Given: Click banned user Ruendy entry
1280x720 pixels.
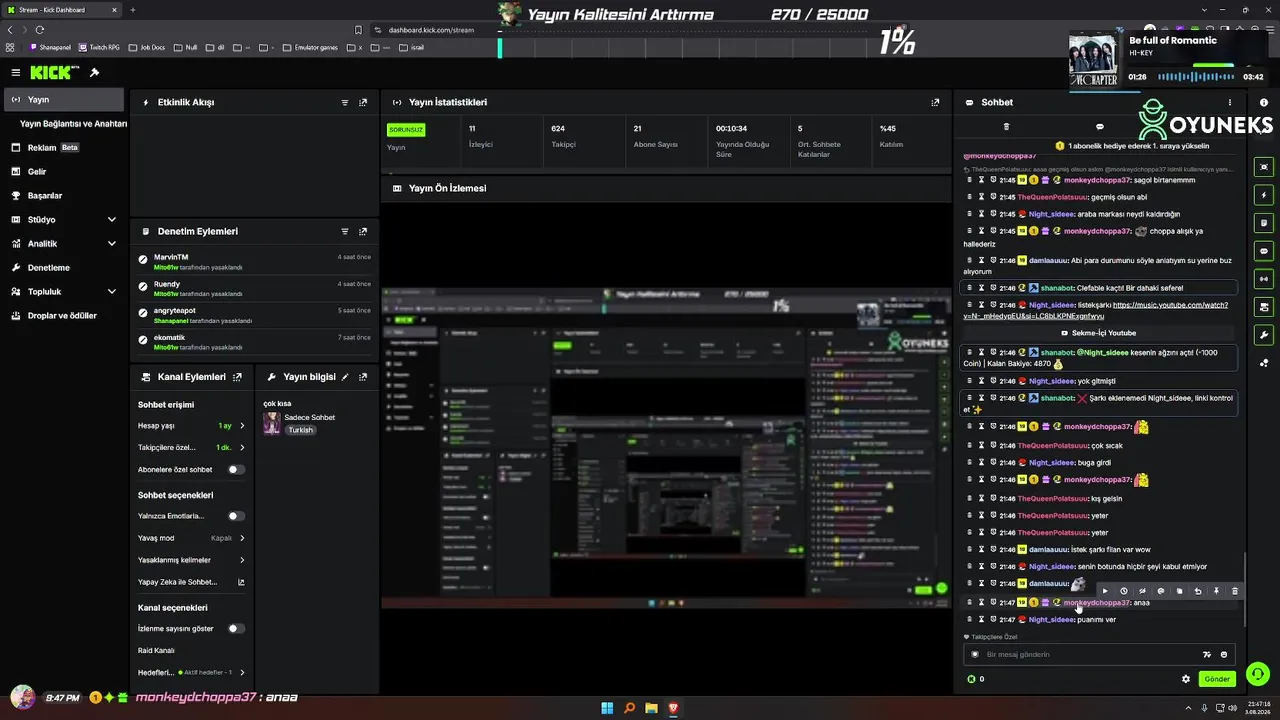Looking at the screenshot, I should tap(255, 288).
